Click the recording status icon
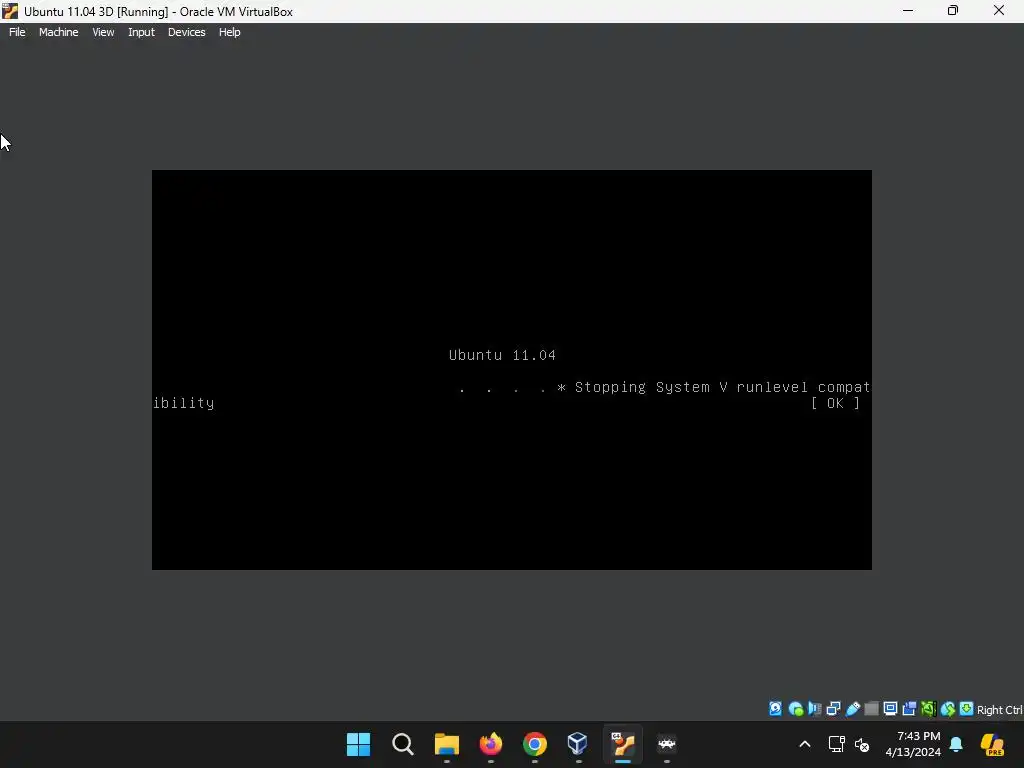This screenshot has width=1024, height=768. click(x=909, y=709)
